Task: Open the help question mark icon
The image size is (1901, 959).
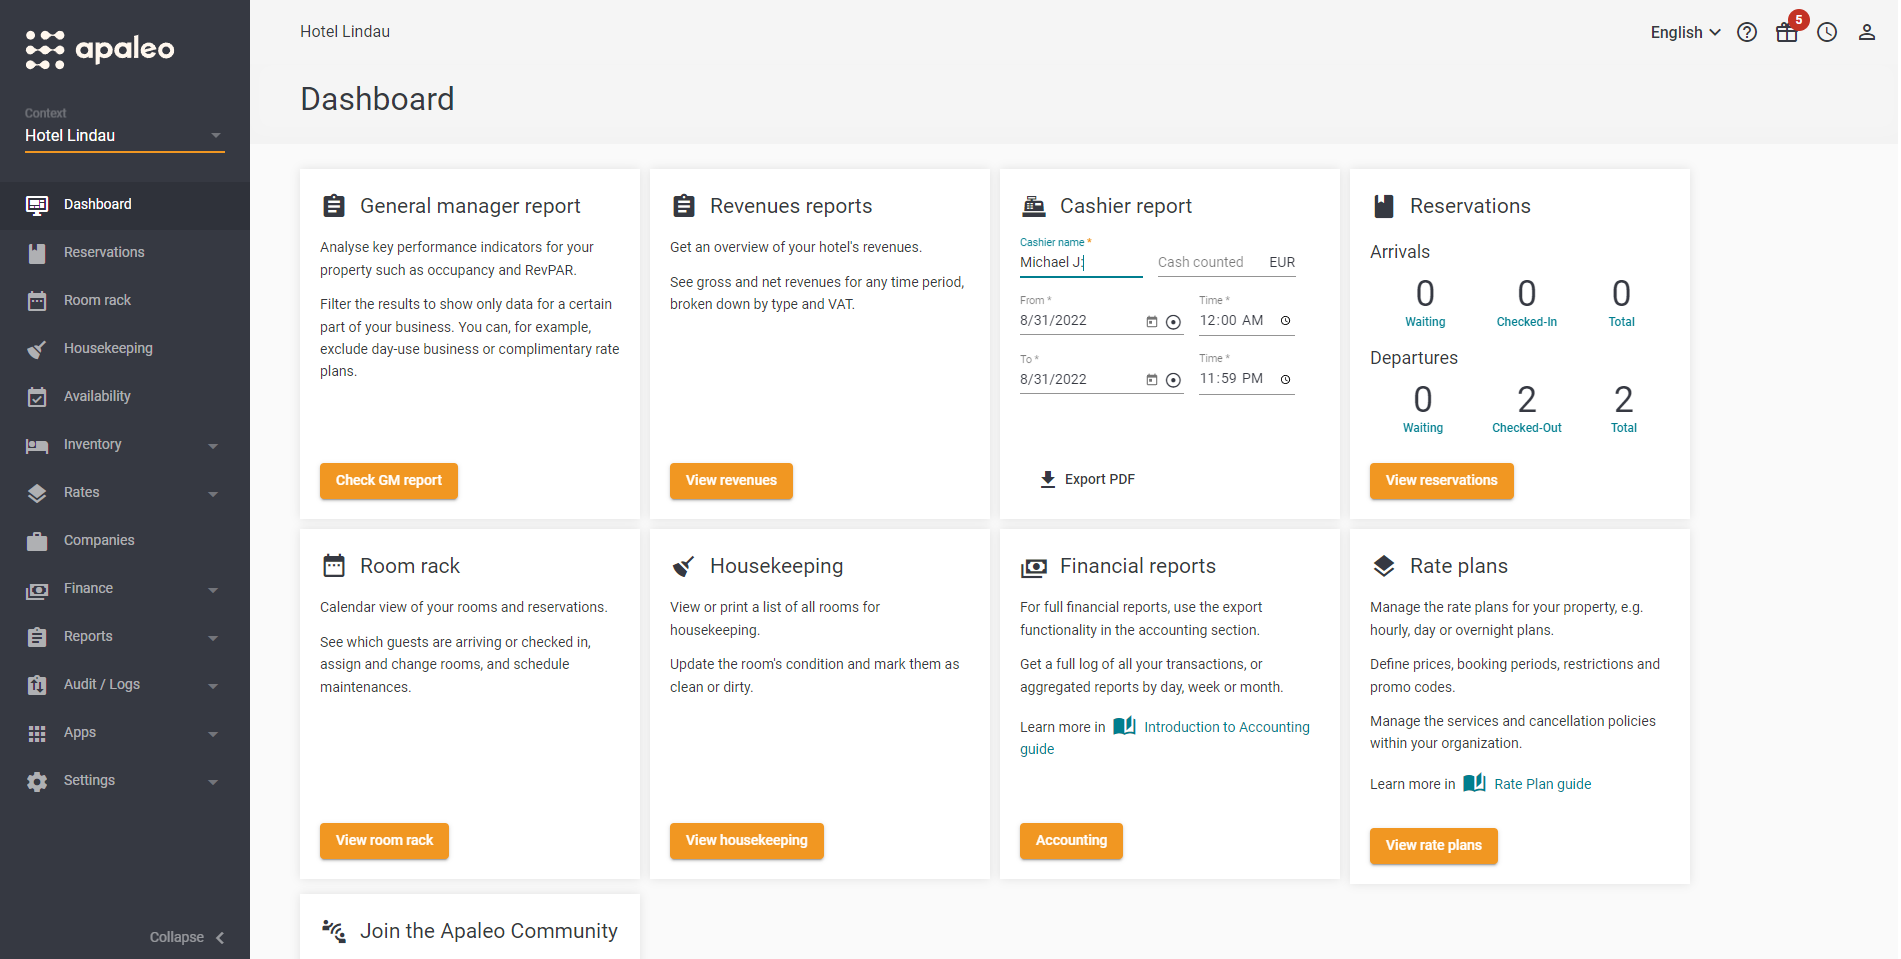Action: click(x=1747, y=32)
